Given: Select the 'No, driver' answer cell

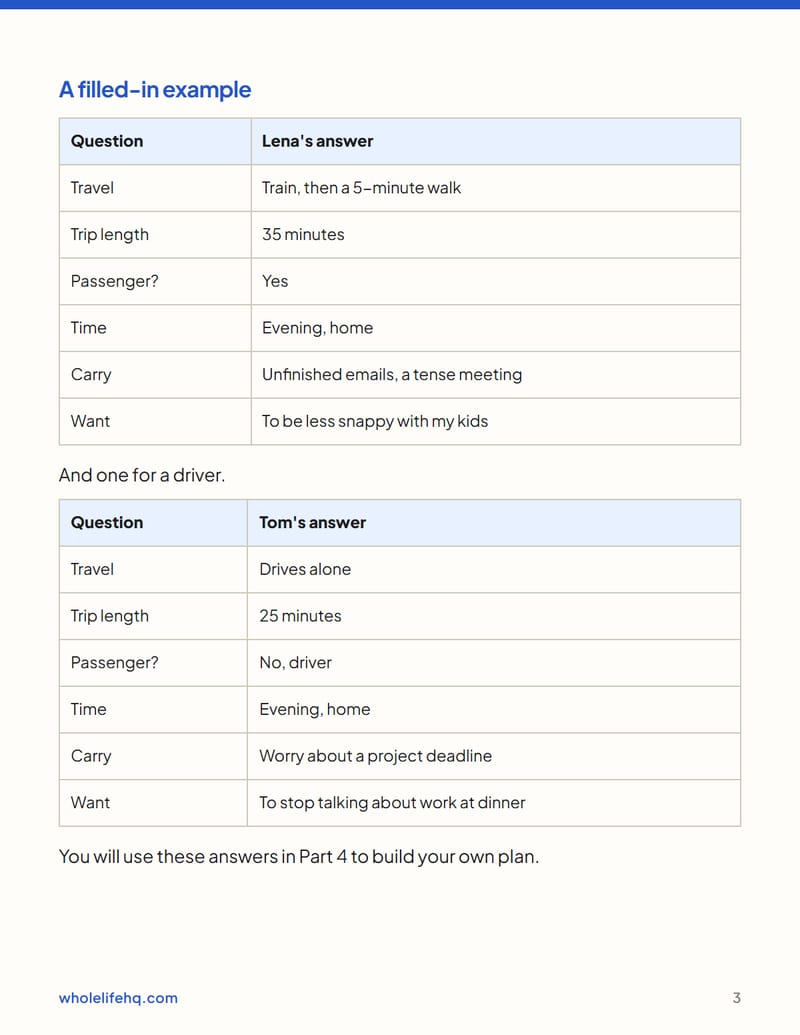Looking at the screenshot, I should point(494,663).
